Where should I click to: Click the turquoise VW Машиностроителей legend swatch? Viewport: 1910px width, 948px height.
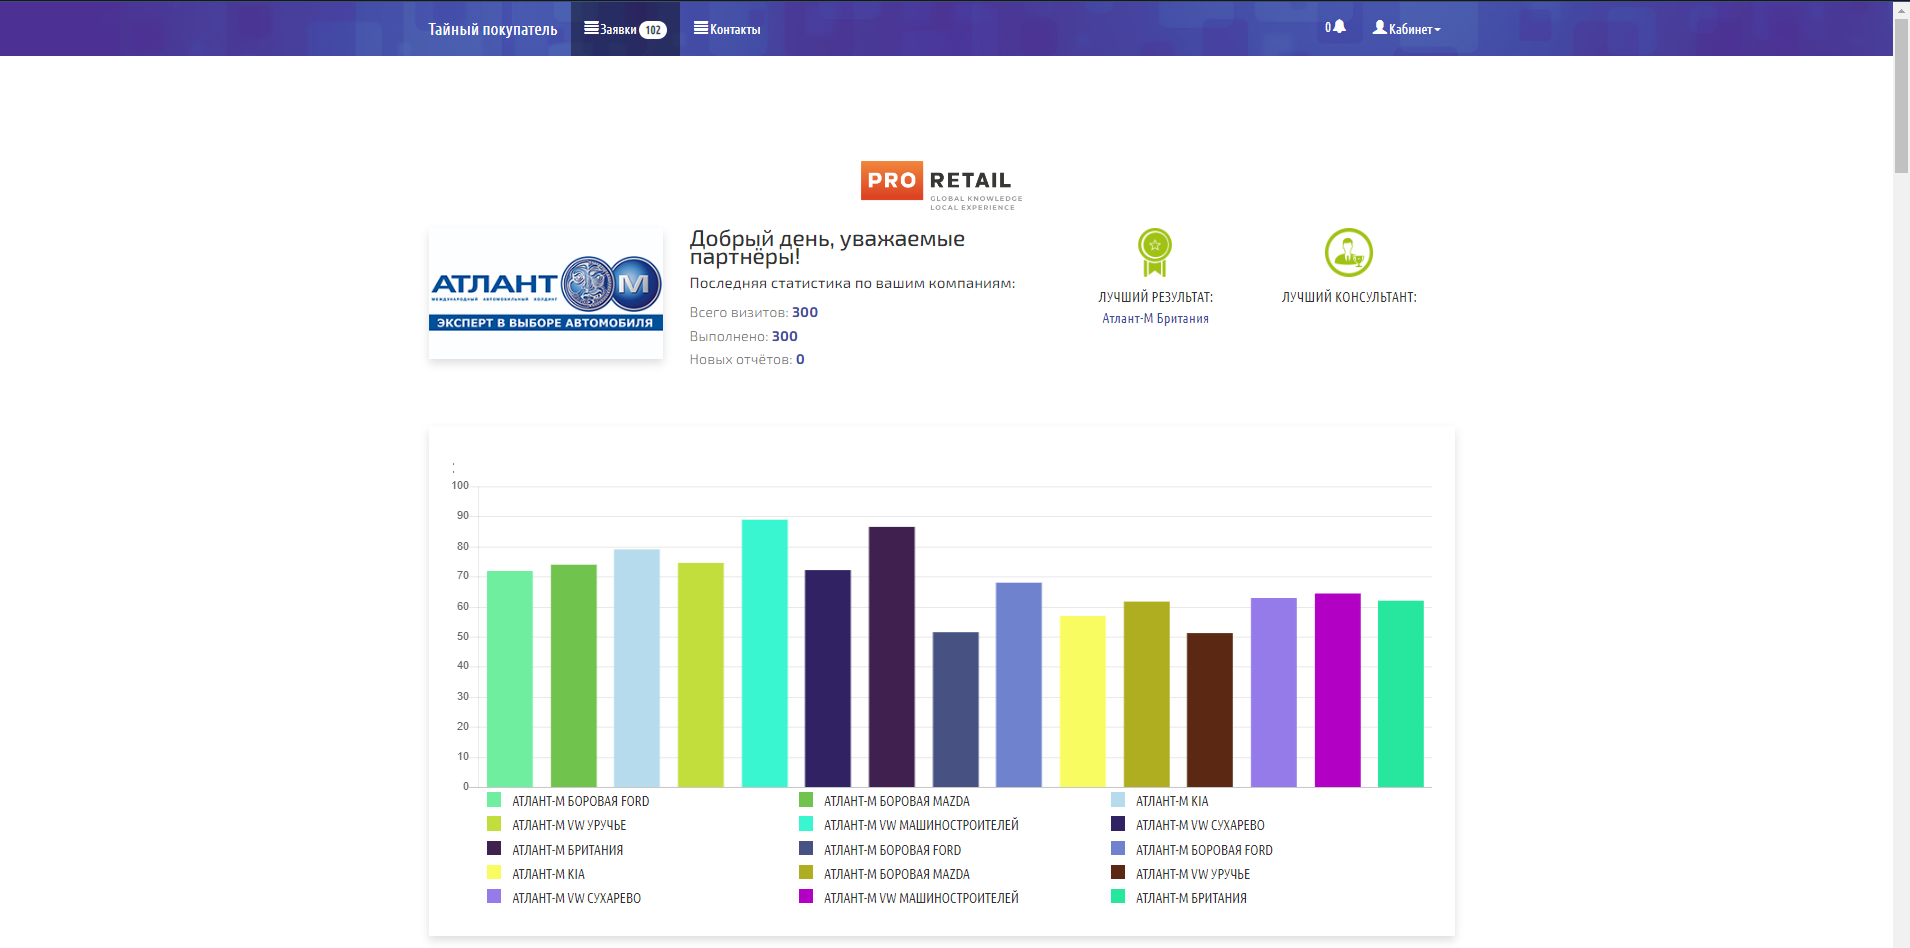806,824
